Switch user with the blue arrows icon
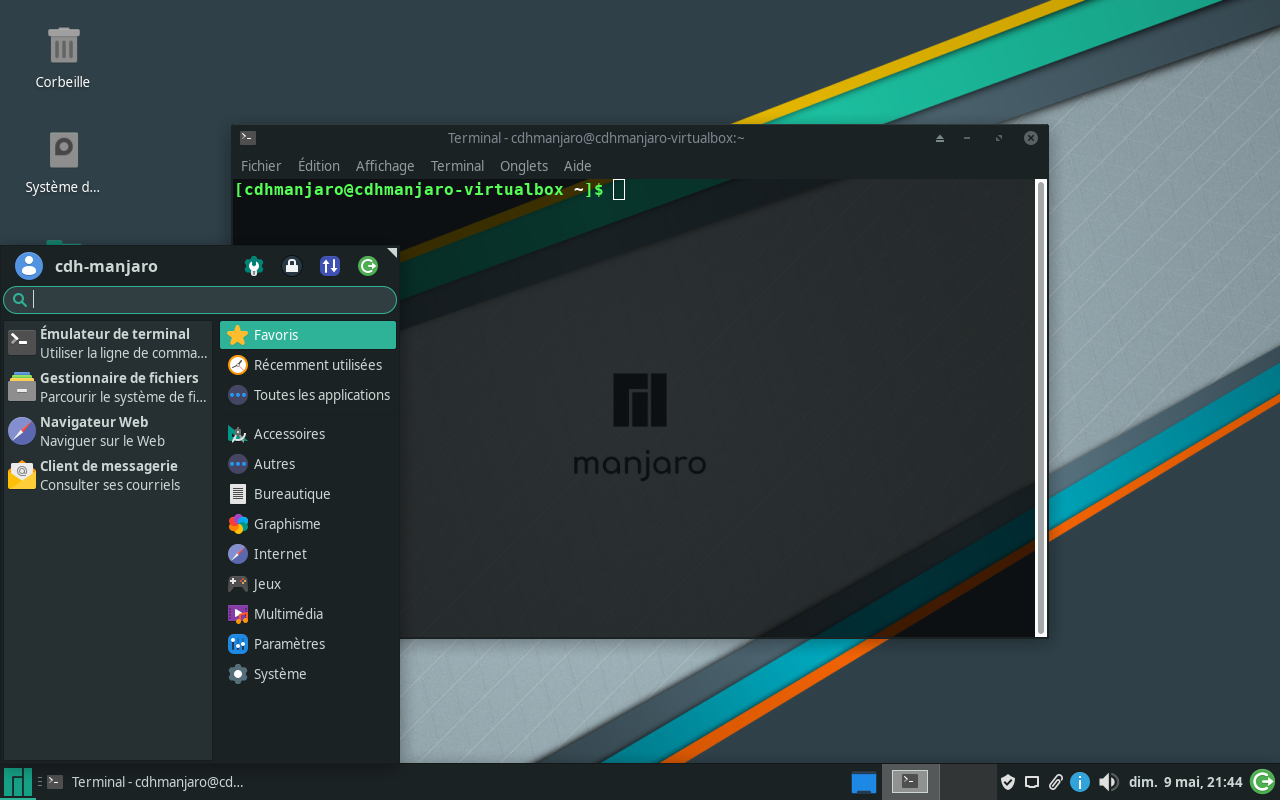1280x800 pixels. point(330,266)
